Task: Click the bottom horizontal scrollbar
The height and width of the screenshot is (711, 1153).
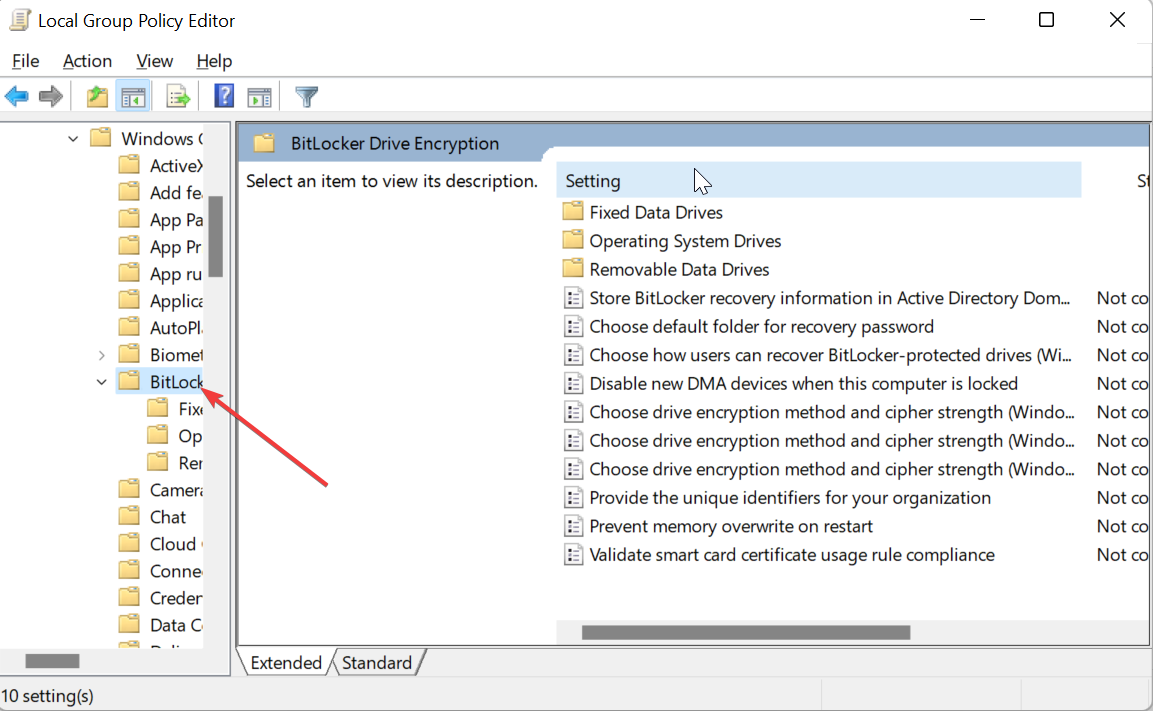Action: point(744,632)
